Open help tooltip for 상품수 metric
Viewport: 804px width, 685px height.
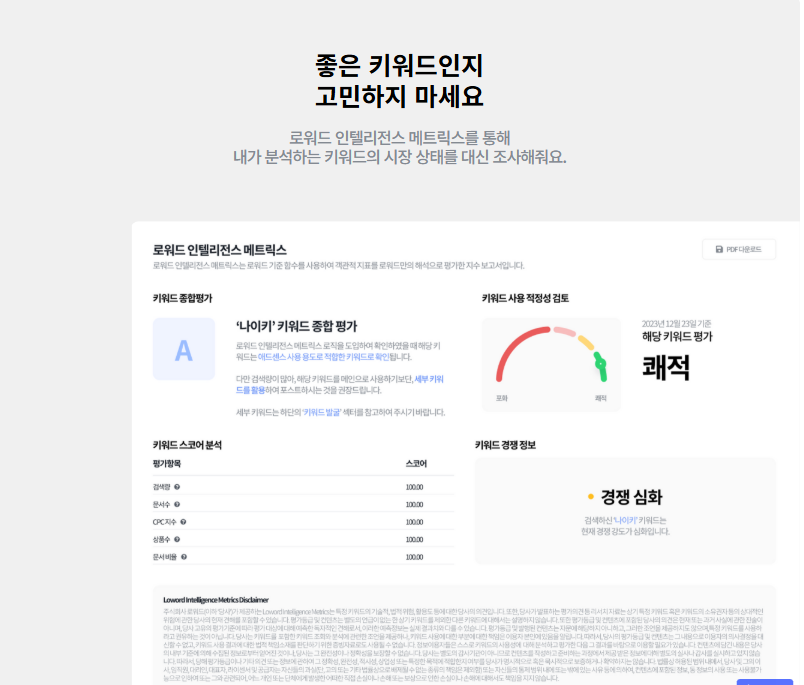click(x=178, y=540)
